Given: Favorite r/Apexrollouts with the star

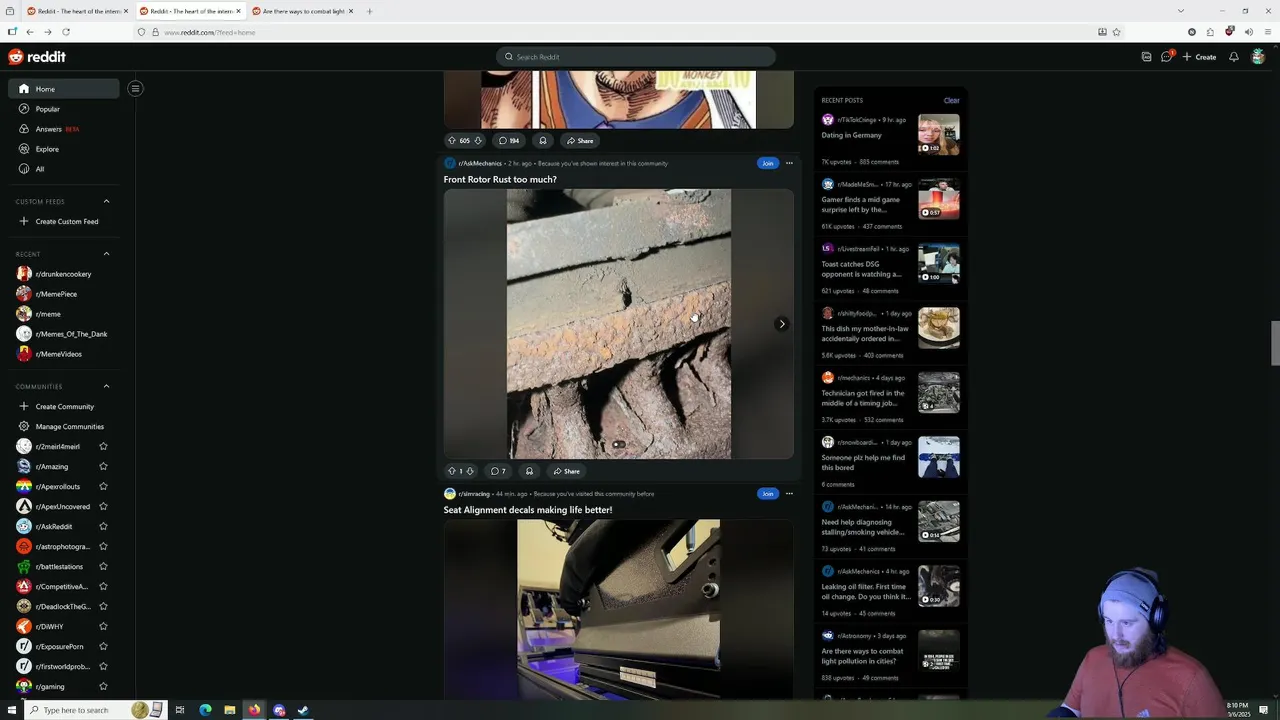Looking at the screenshot, I should 103,487.
